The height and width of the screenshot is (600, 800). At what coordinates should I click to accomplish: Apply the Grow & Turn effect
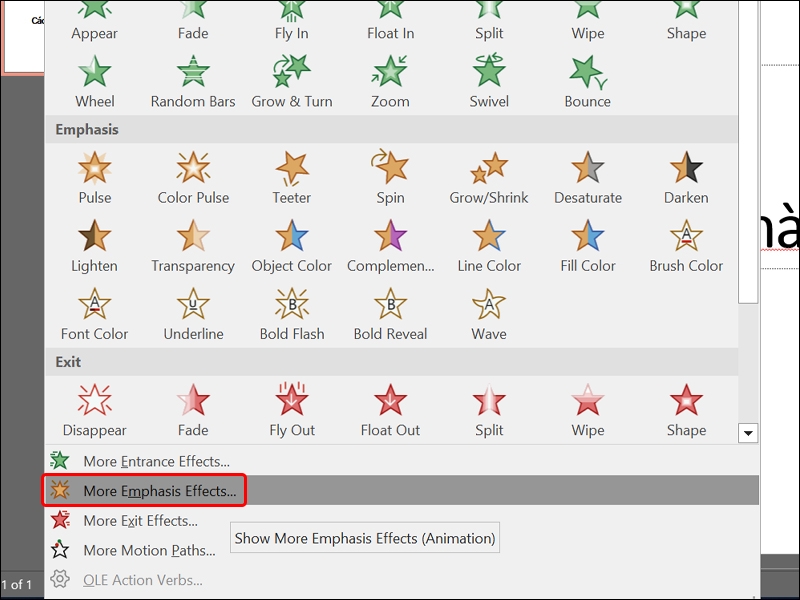(x=291, y=82)
